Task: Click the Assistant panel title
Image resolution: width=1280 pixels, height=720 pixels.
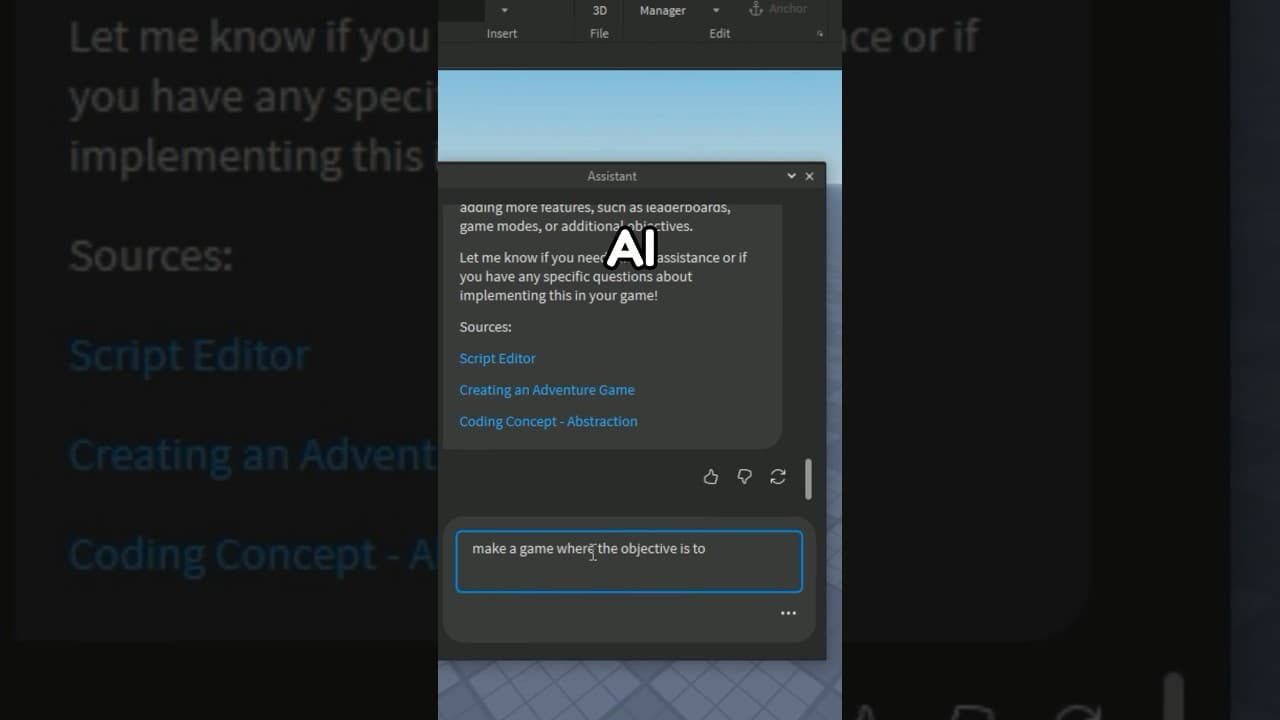Action: (x=612, y=176)
